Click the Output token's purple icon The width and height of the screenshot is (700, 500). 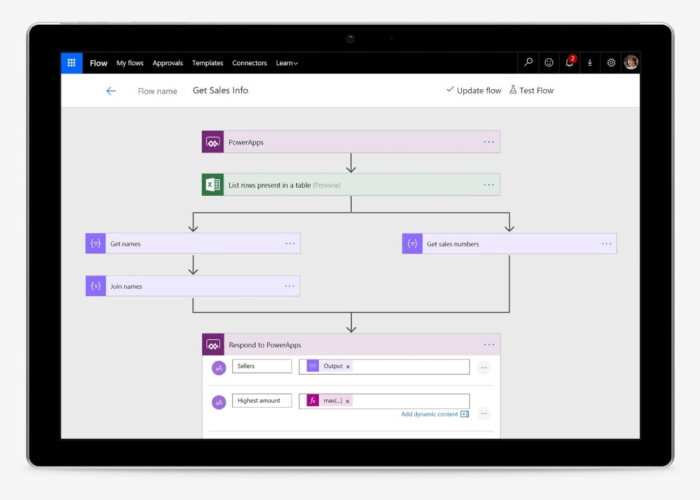coord(312,366)
